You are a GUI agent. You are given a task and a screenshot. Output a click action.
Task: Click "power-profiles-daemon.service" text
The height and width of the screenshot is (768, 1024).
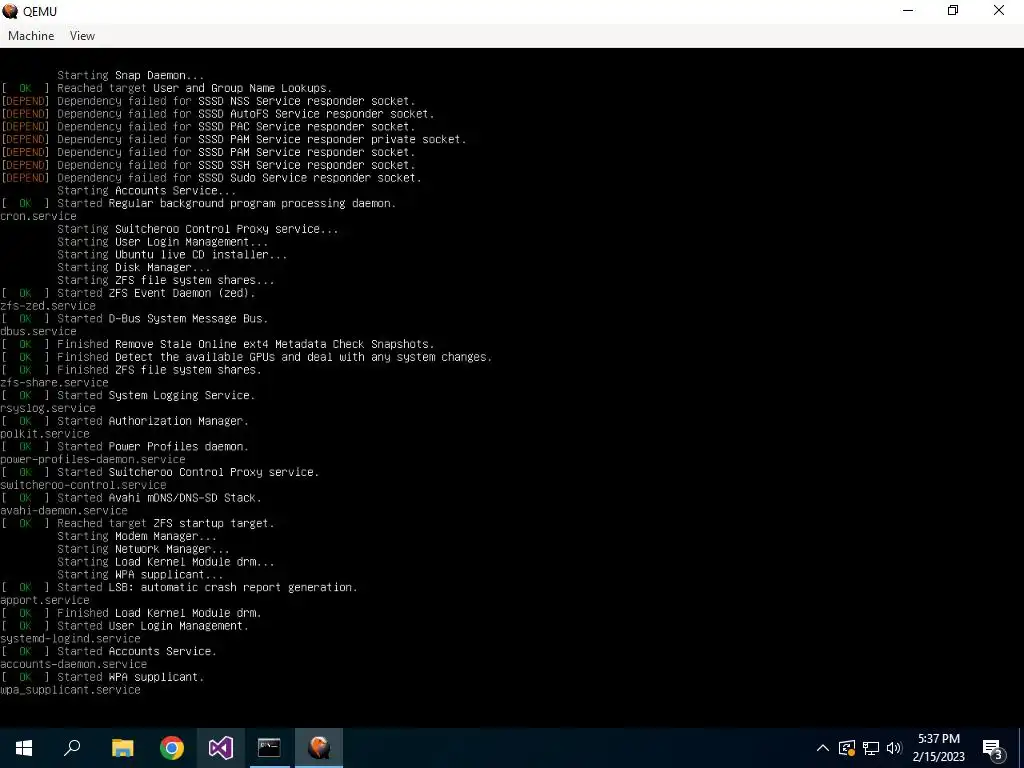(93, 459)
